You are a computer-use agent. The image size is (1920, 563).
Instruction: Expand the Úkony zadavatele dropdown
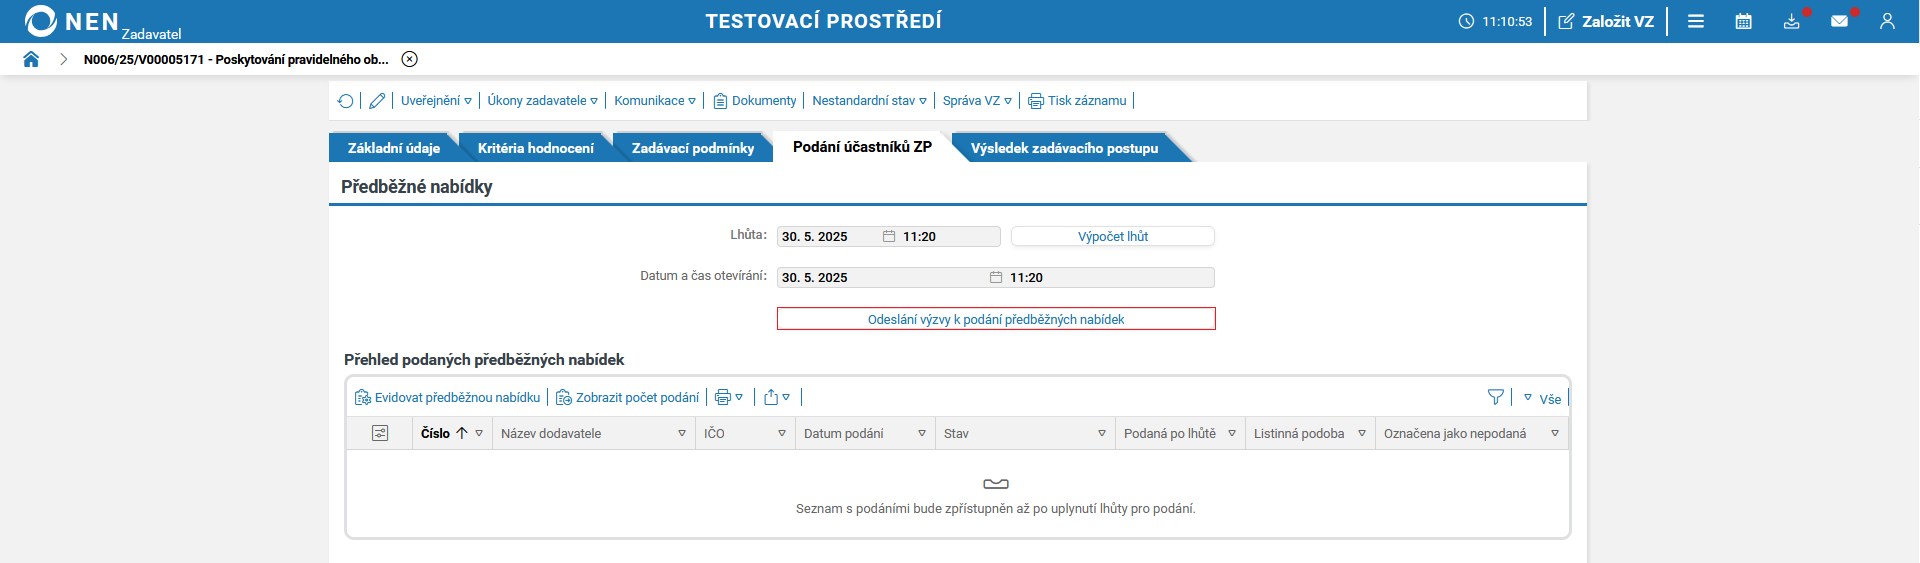coord(543,101)
